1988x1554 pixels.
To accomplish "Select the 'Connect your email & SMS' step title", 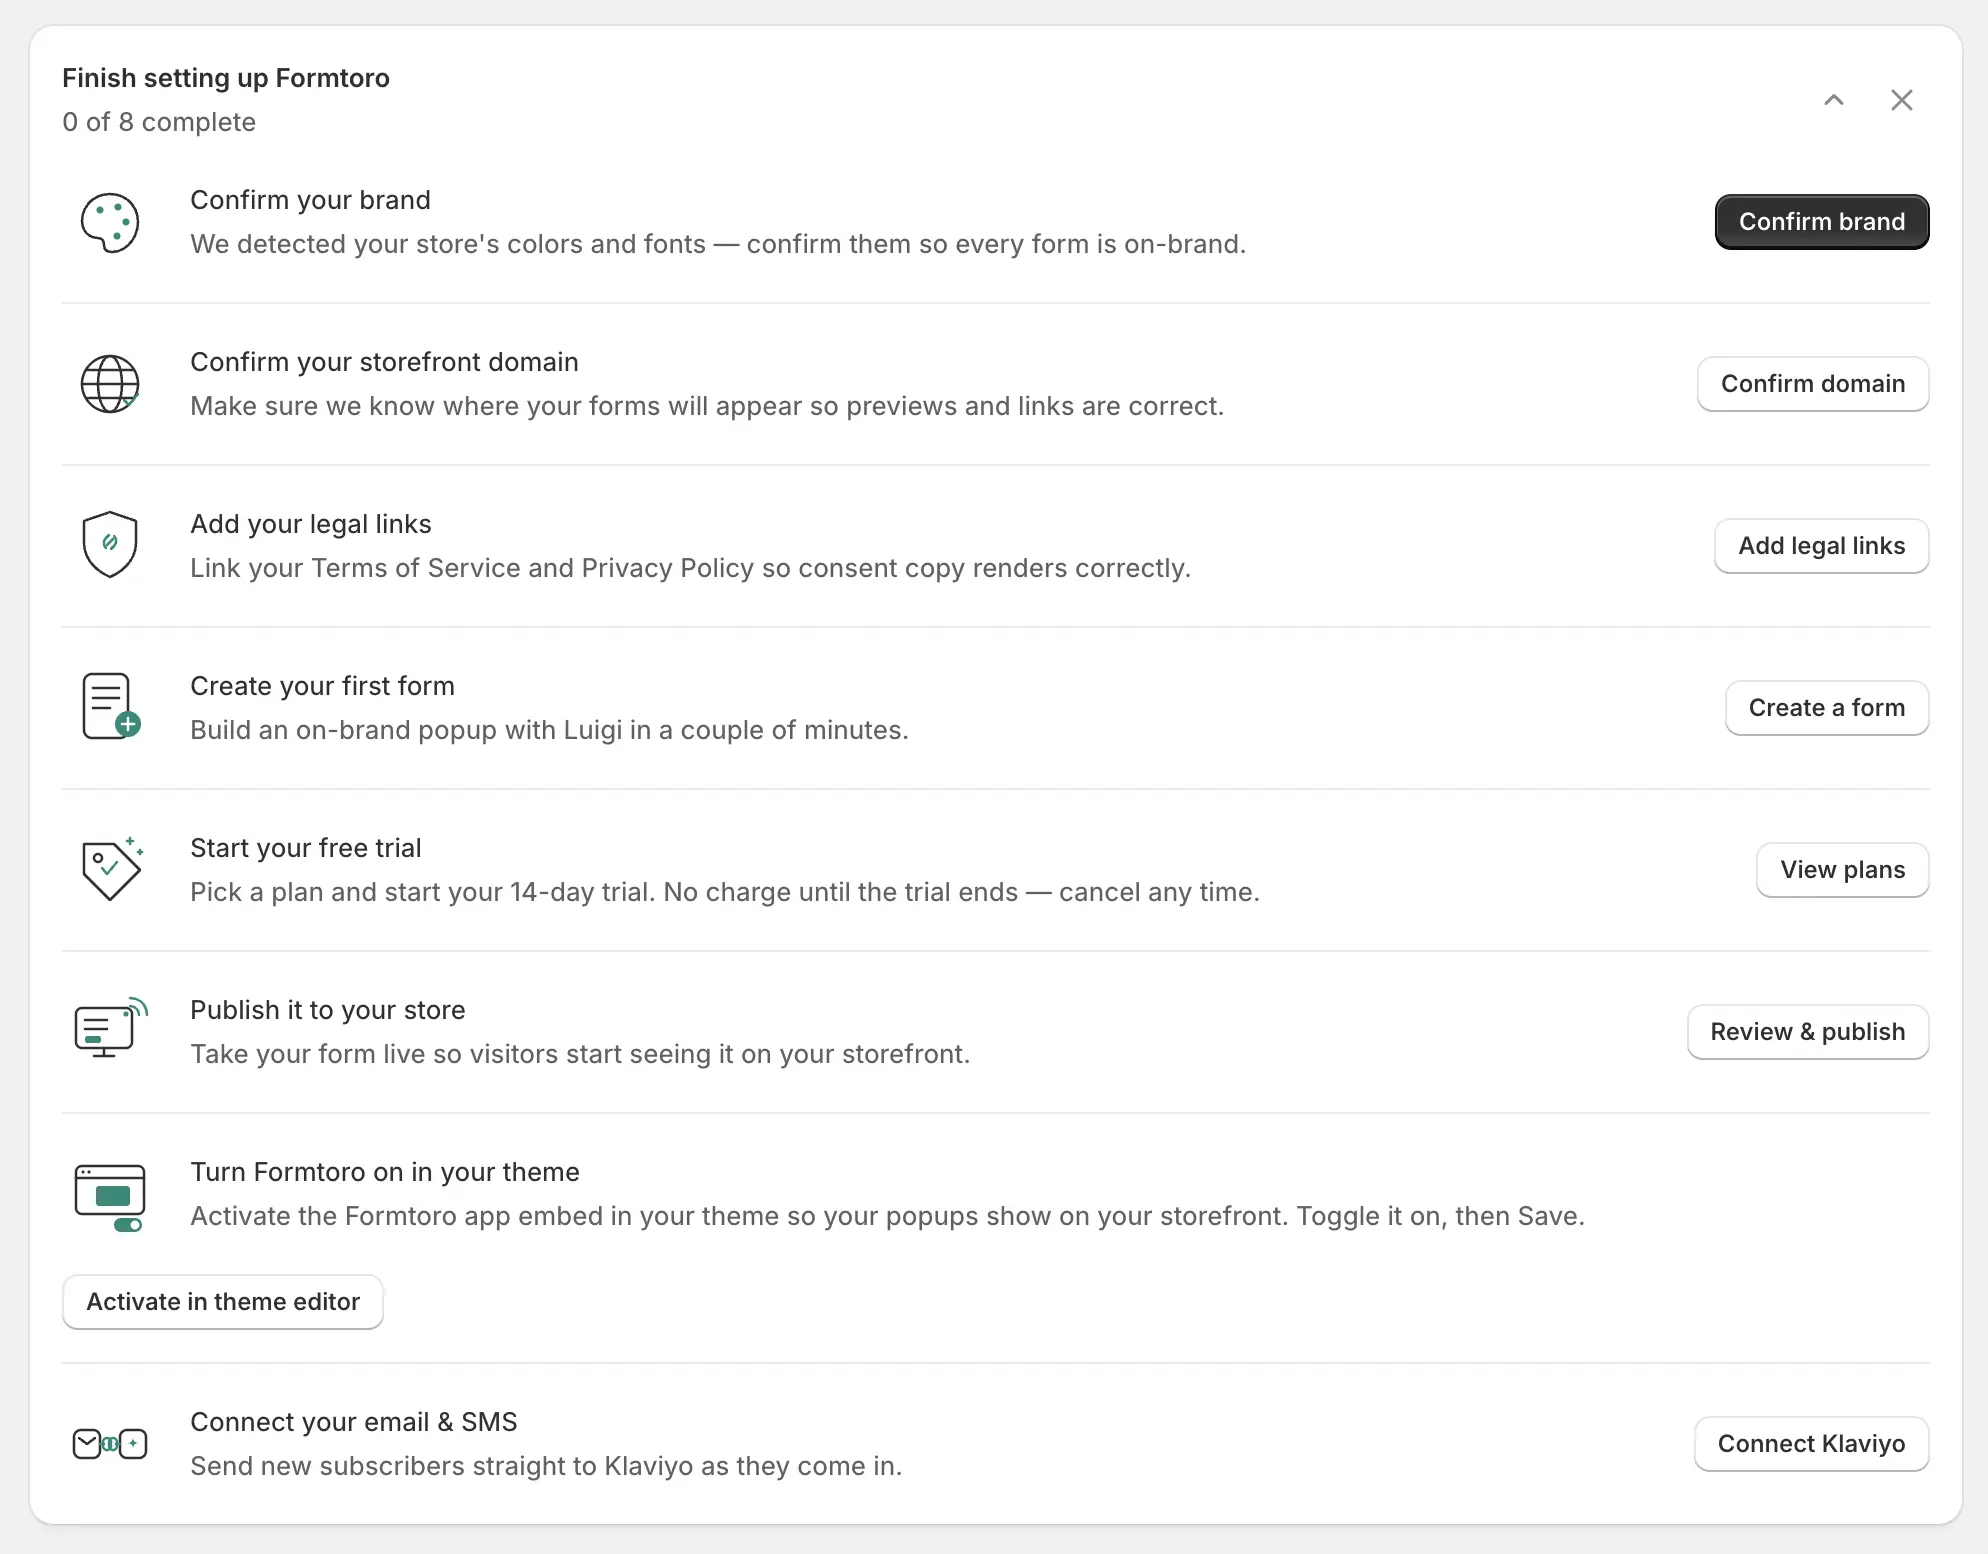I will click(x=353, y=1422).
